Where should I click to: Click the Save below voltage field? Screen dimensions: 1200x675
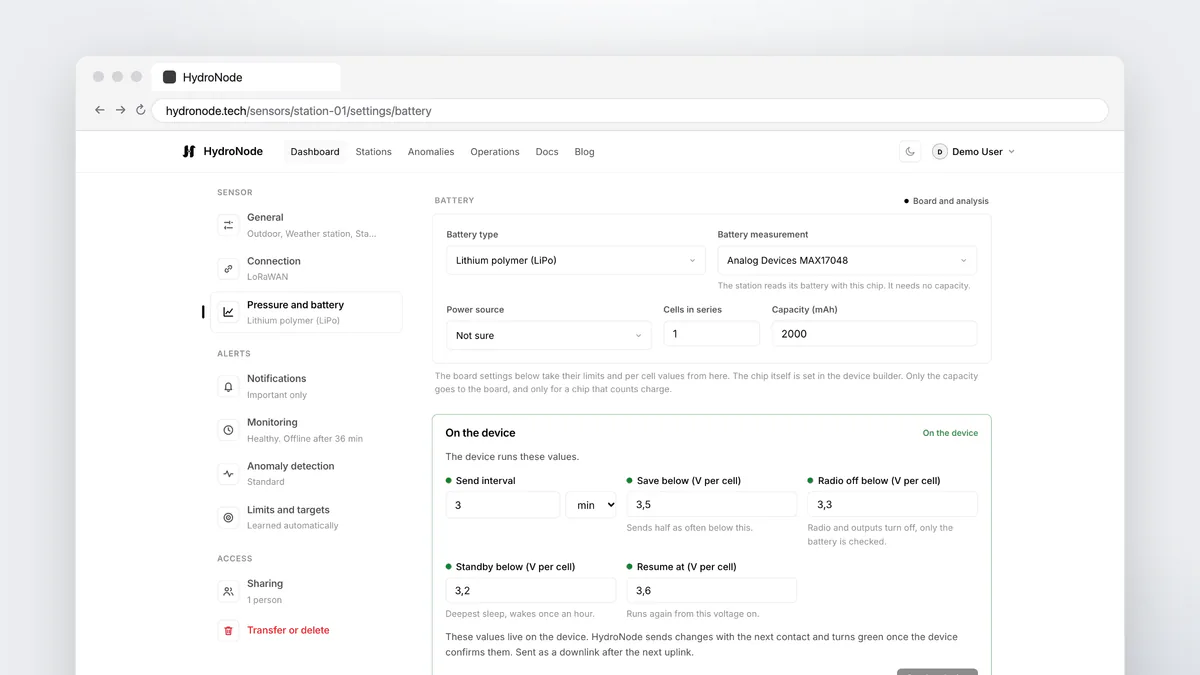point(712,505)
